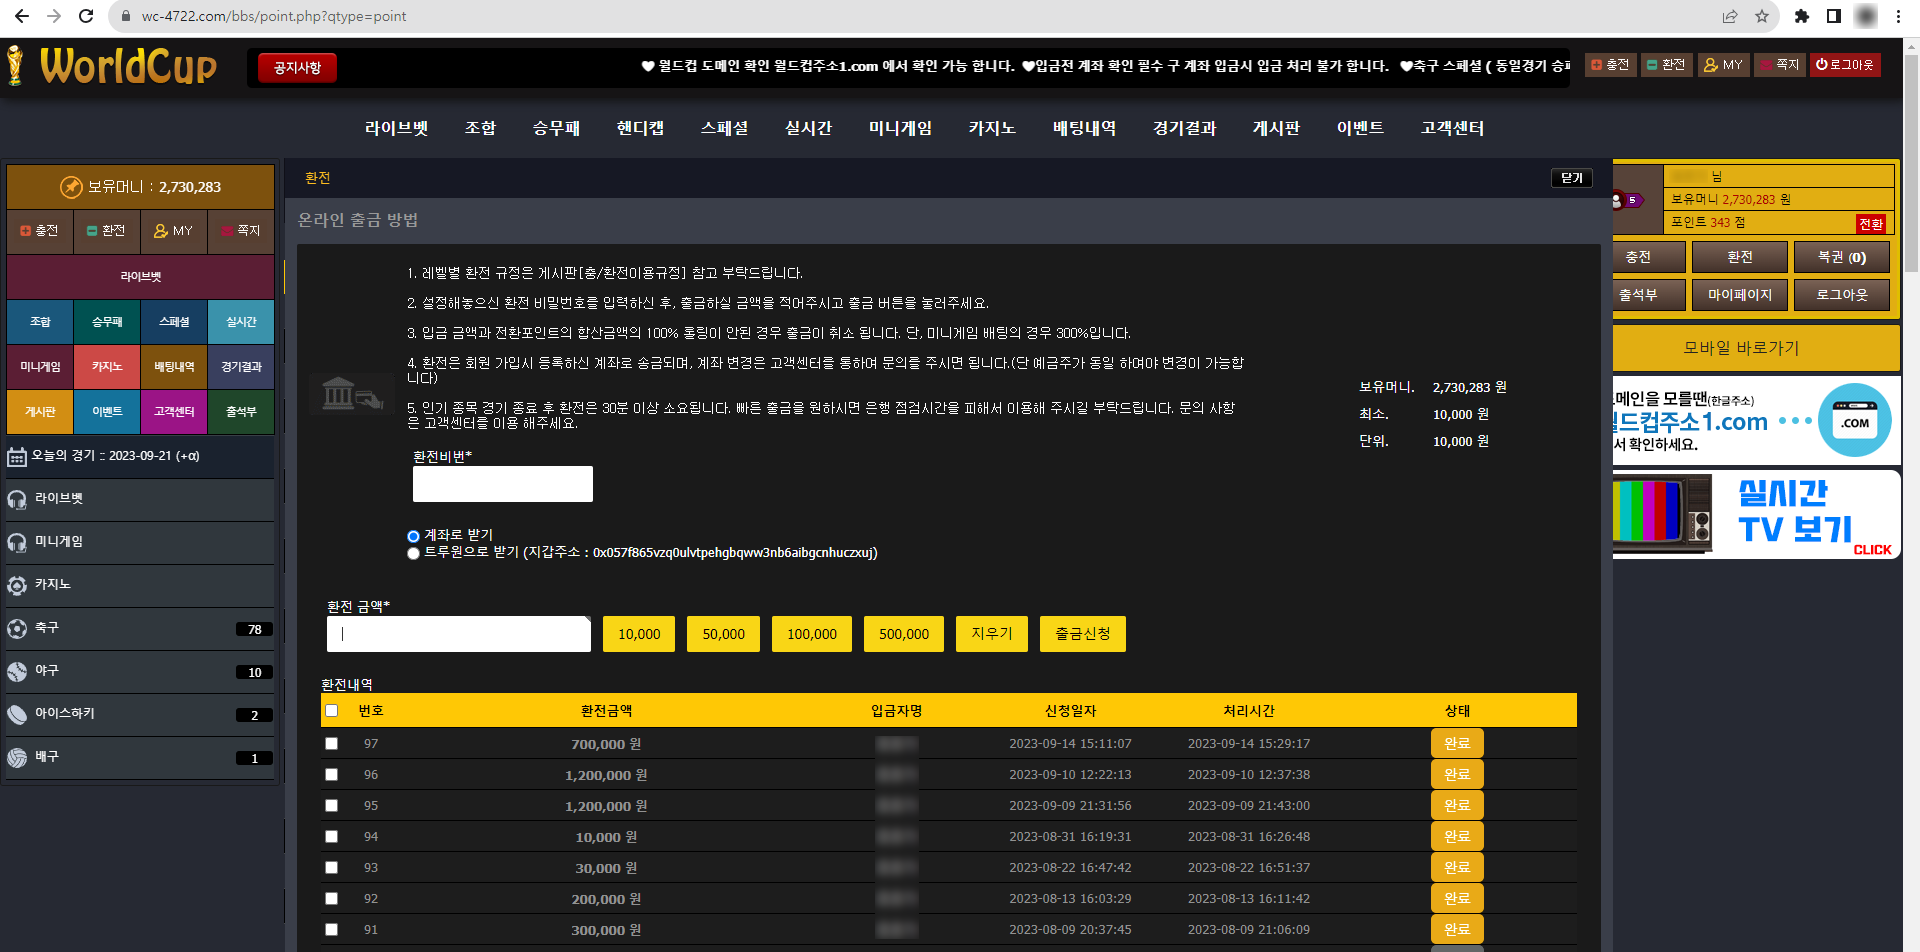Bookmark this page with the star icon
The height and width of the screenshot is (952, 1920).
point(1762,16)
